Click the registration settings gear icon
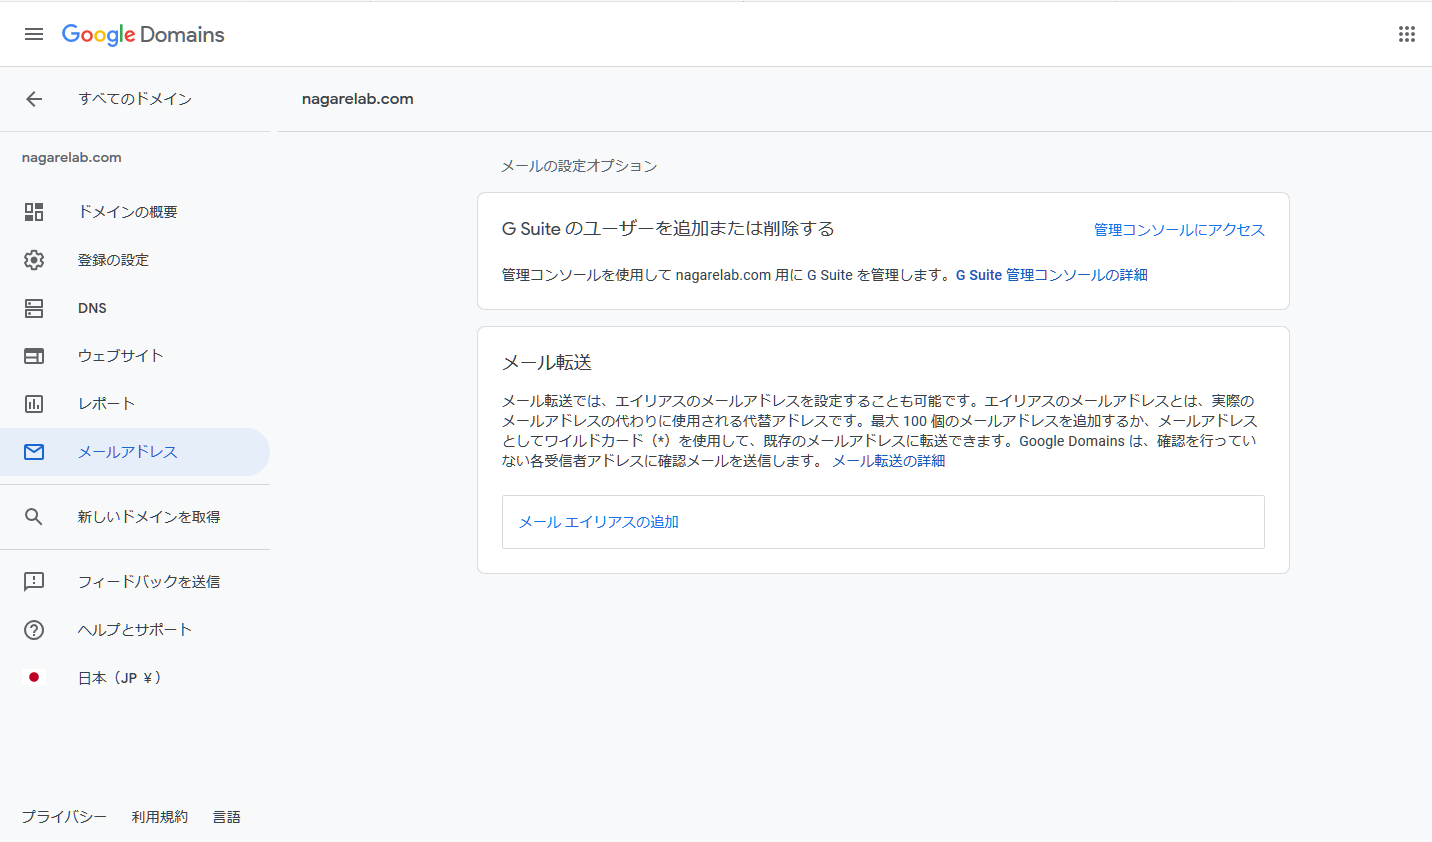Image resolution: width=1432 pixels, height=842 pixels. point(34,260)
